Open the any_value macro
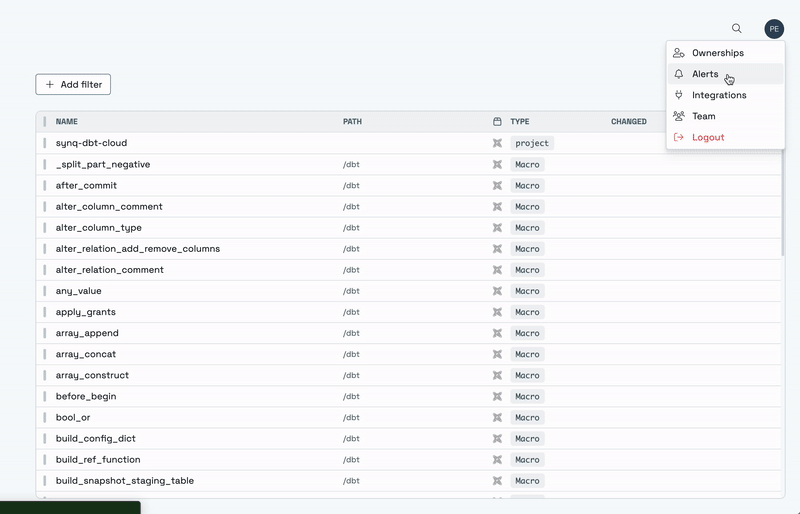 [79, 291]
